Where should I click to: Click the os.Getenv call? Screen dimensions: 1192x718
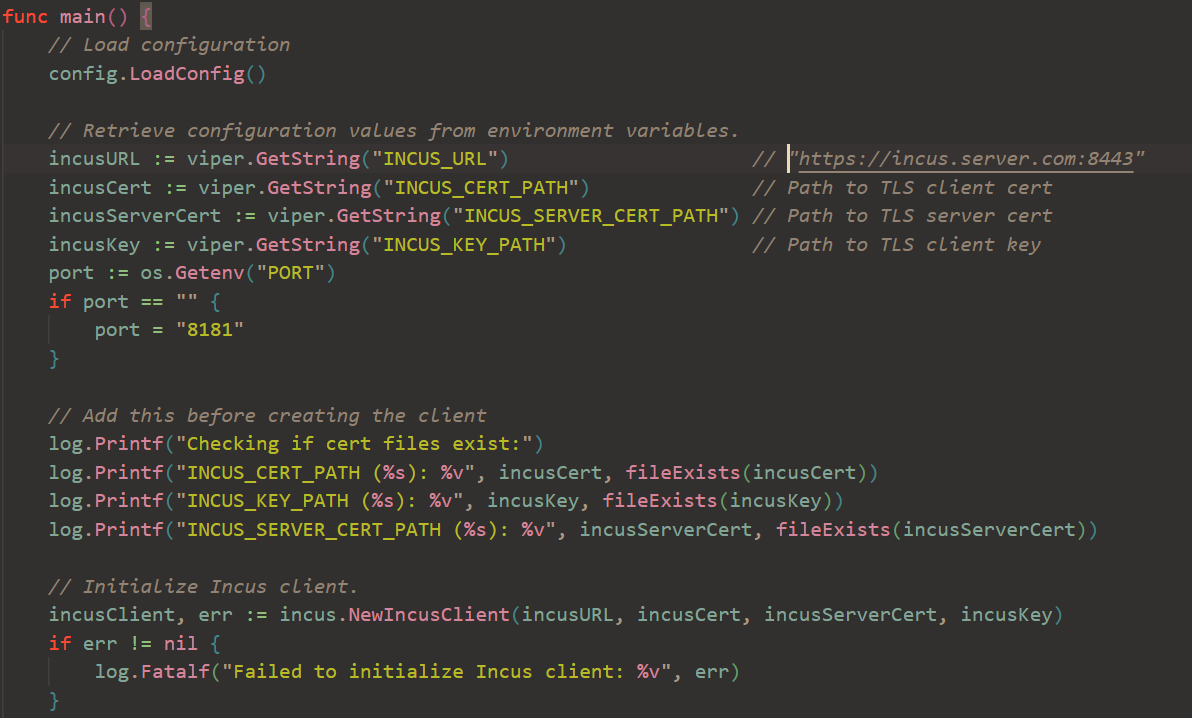click(192, 273)
